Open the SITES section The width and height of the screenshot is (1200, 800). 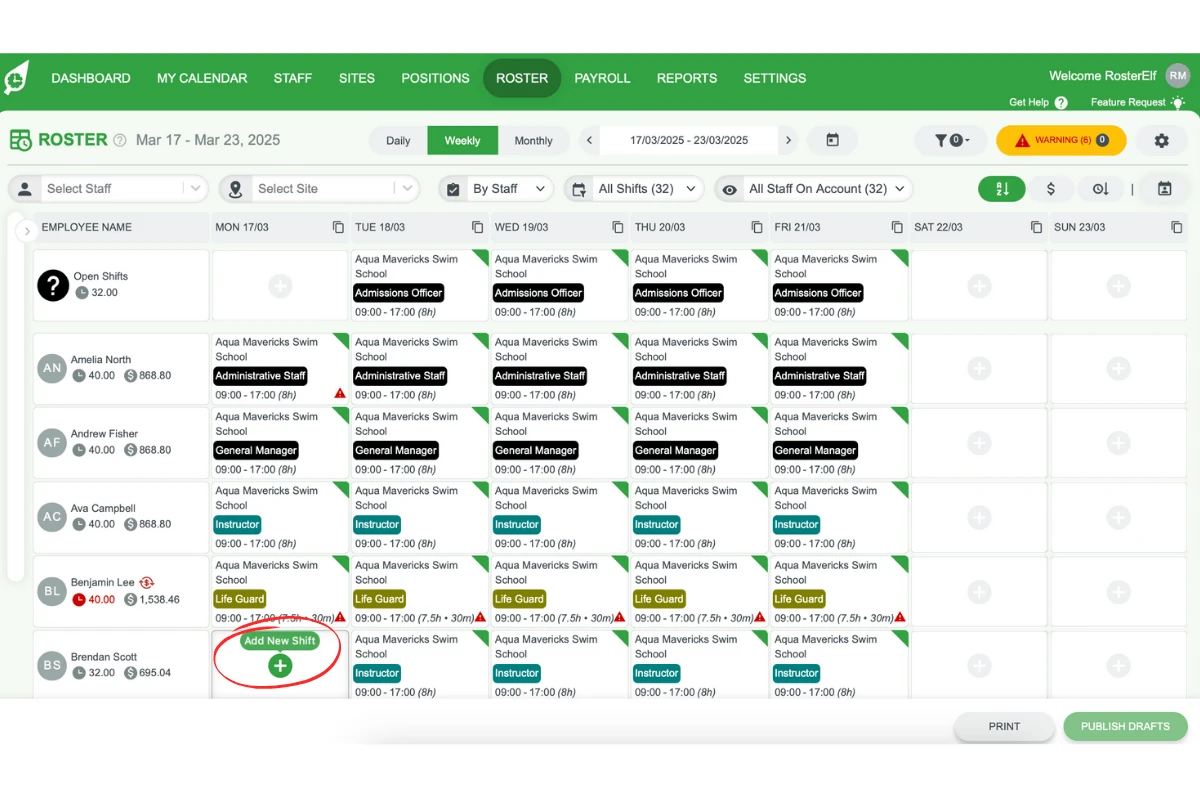click(357, 78)
